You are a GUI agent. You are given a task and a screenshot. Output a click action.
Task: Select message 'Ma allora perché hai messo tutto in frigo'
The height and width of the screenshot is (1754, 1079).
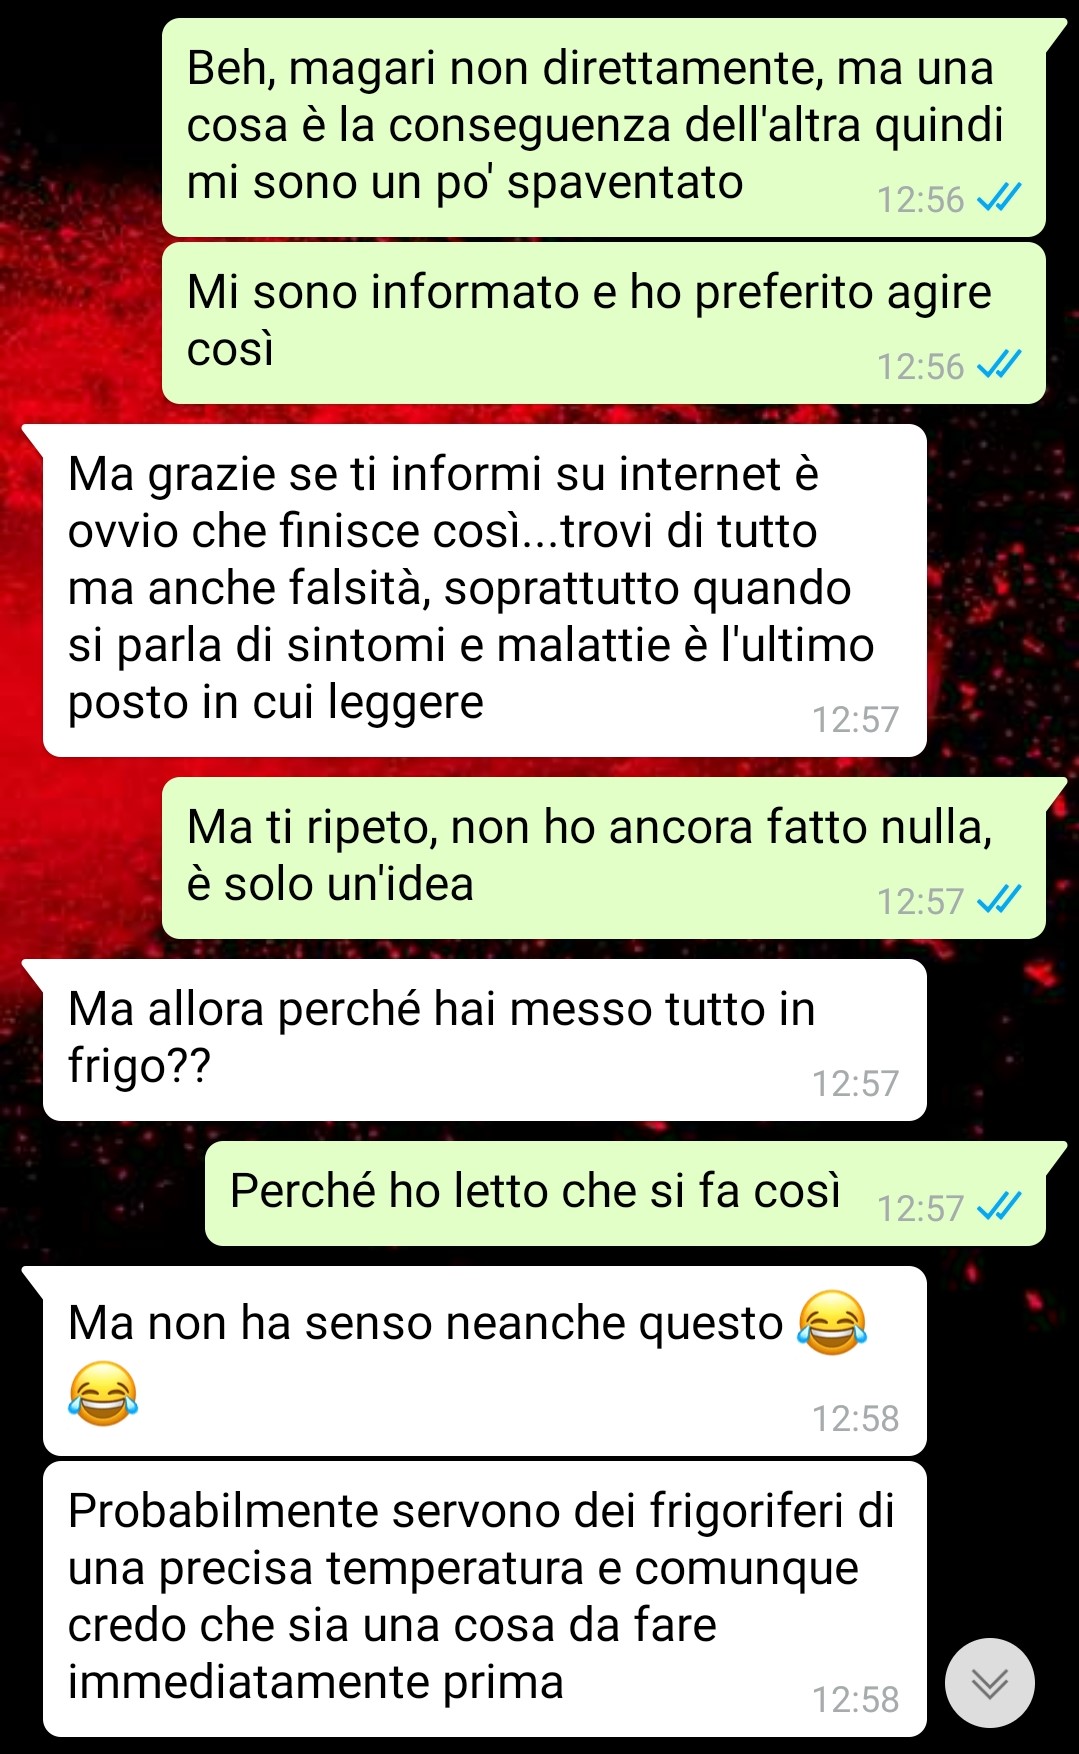(x=484, y=1040)
